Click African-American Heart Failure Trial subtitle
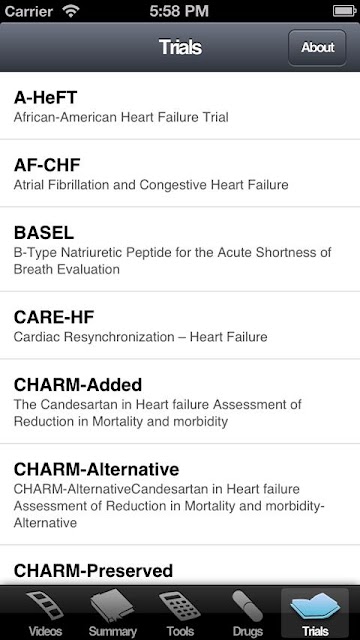 coord(121,117)
